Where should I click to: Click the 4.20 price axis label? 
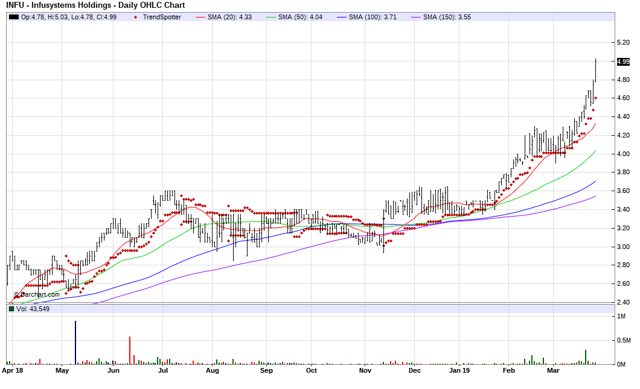tap(623, 136)
